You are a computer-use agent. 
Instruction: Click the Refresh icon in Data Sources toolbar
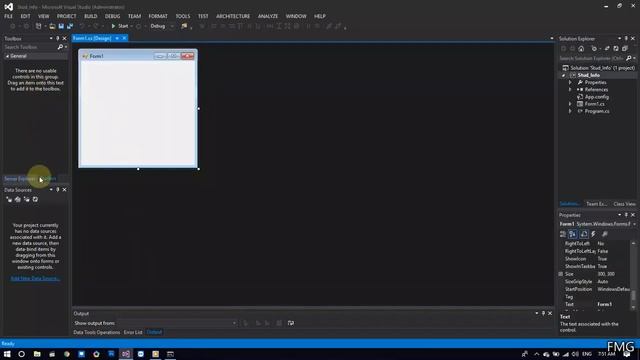(x=35, y=200)
